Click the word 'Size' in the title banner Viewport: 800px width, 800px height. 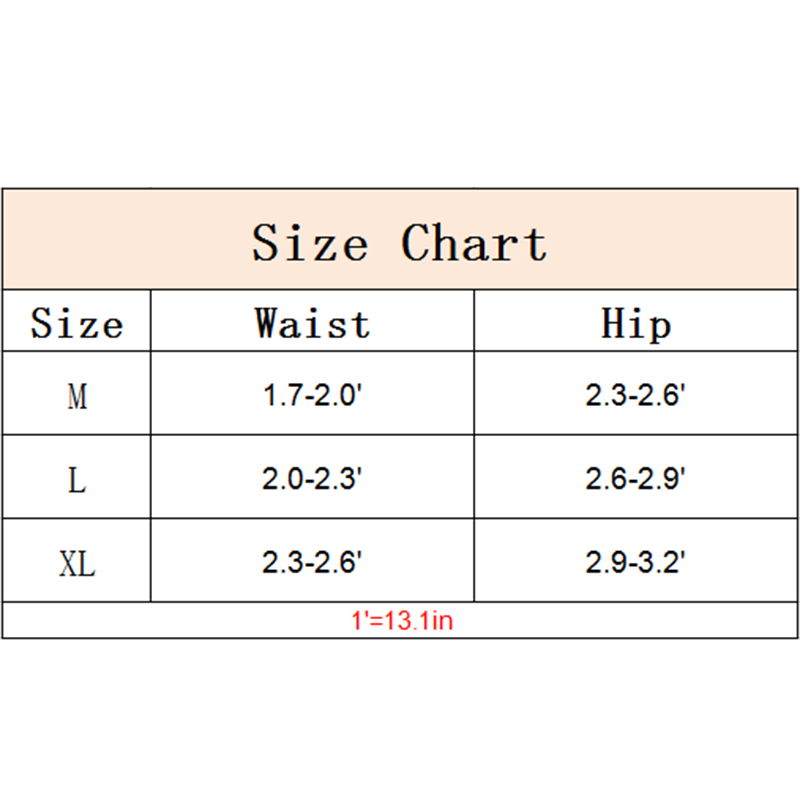click(309, 243)
